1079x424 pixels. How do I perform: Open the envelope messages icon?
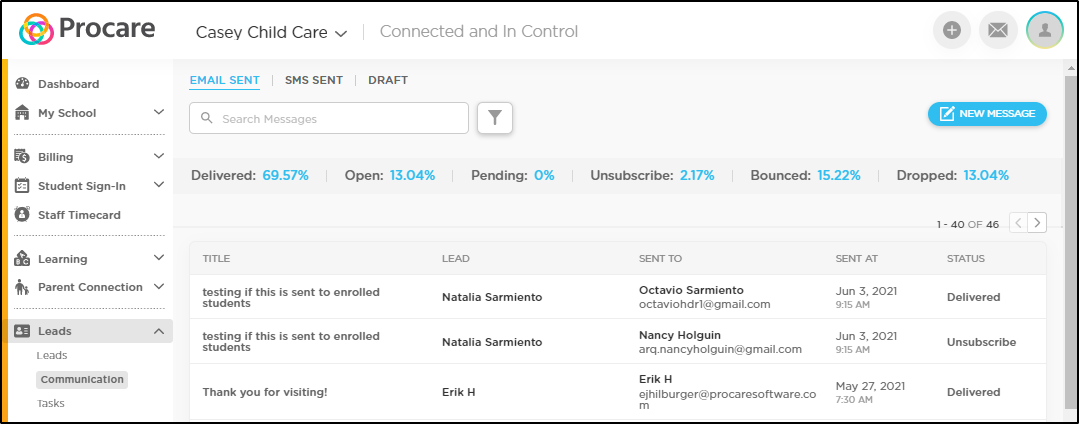point(998,30)
